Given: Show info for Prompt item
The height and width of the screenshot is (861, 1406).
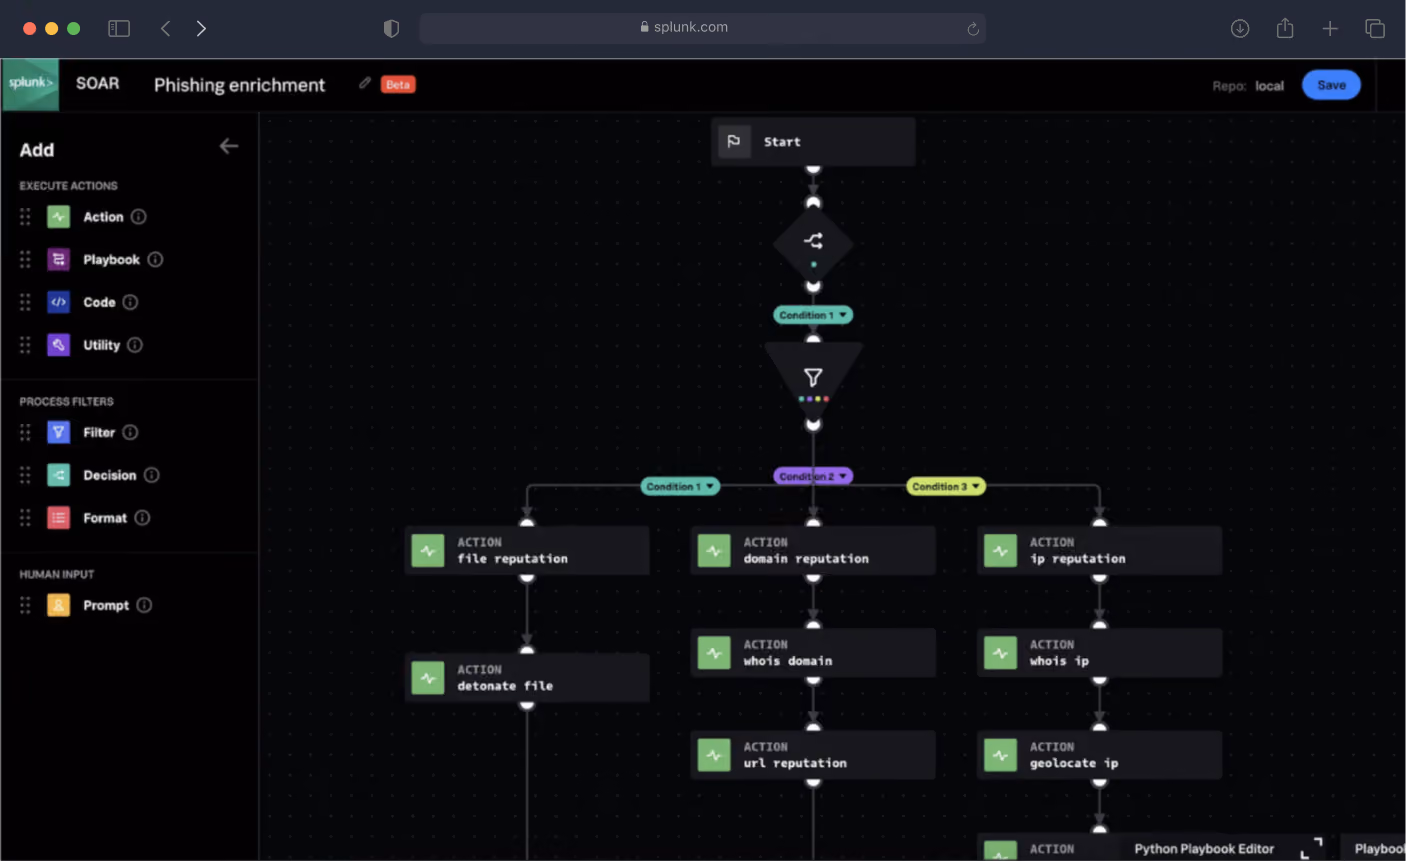Looking at the screenshot, I should (144, 605).
